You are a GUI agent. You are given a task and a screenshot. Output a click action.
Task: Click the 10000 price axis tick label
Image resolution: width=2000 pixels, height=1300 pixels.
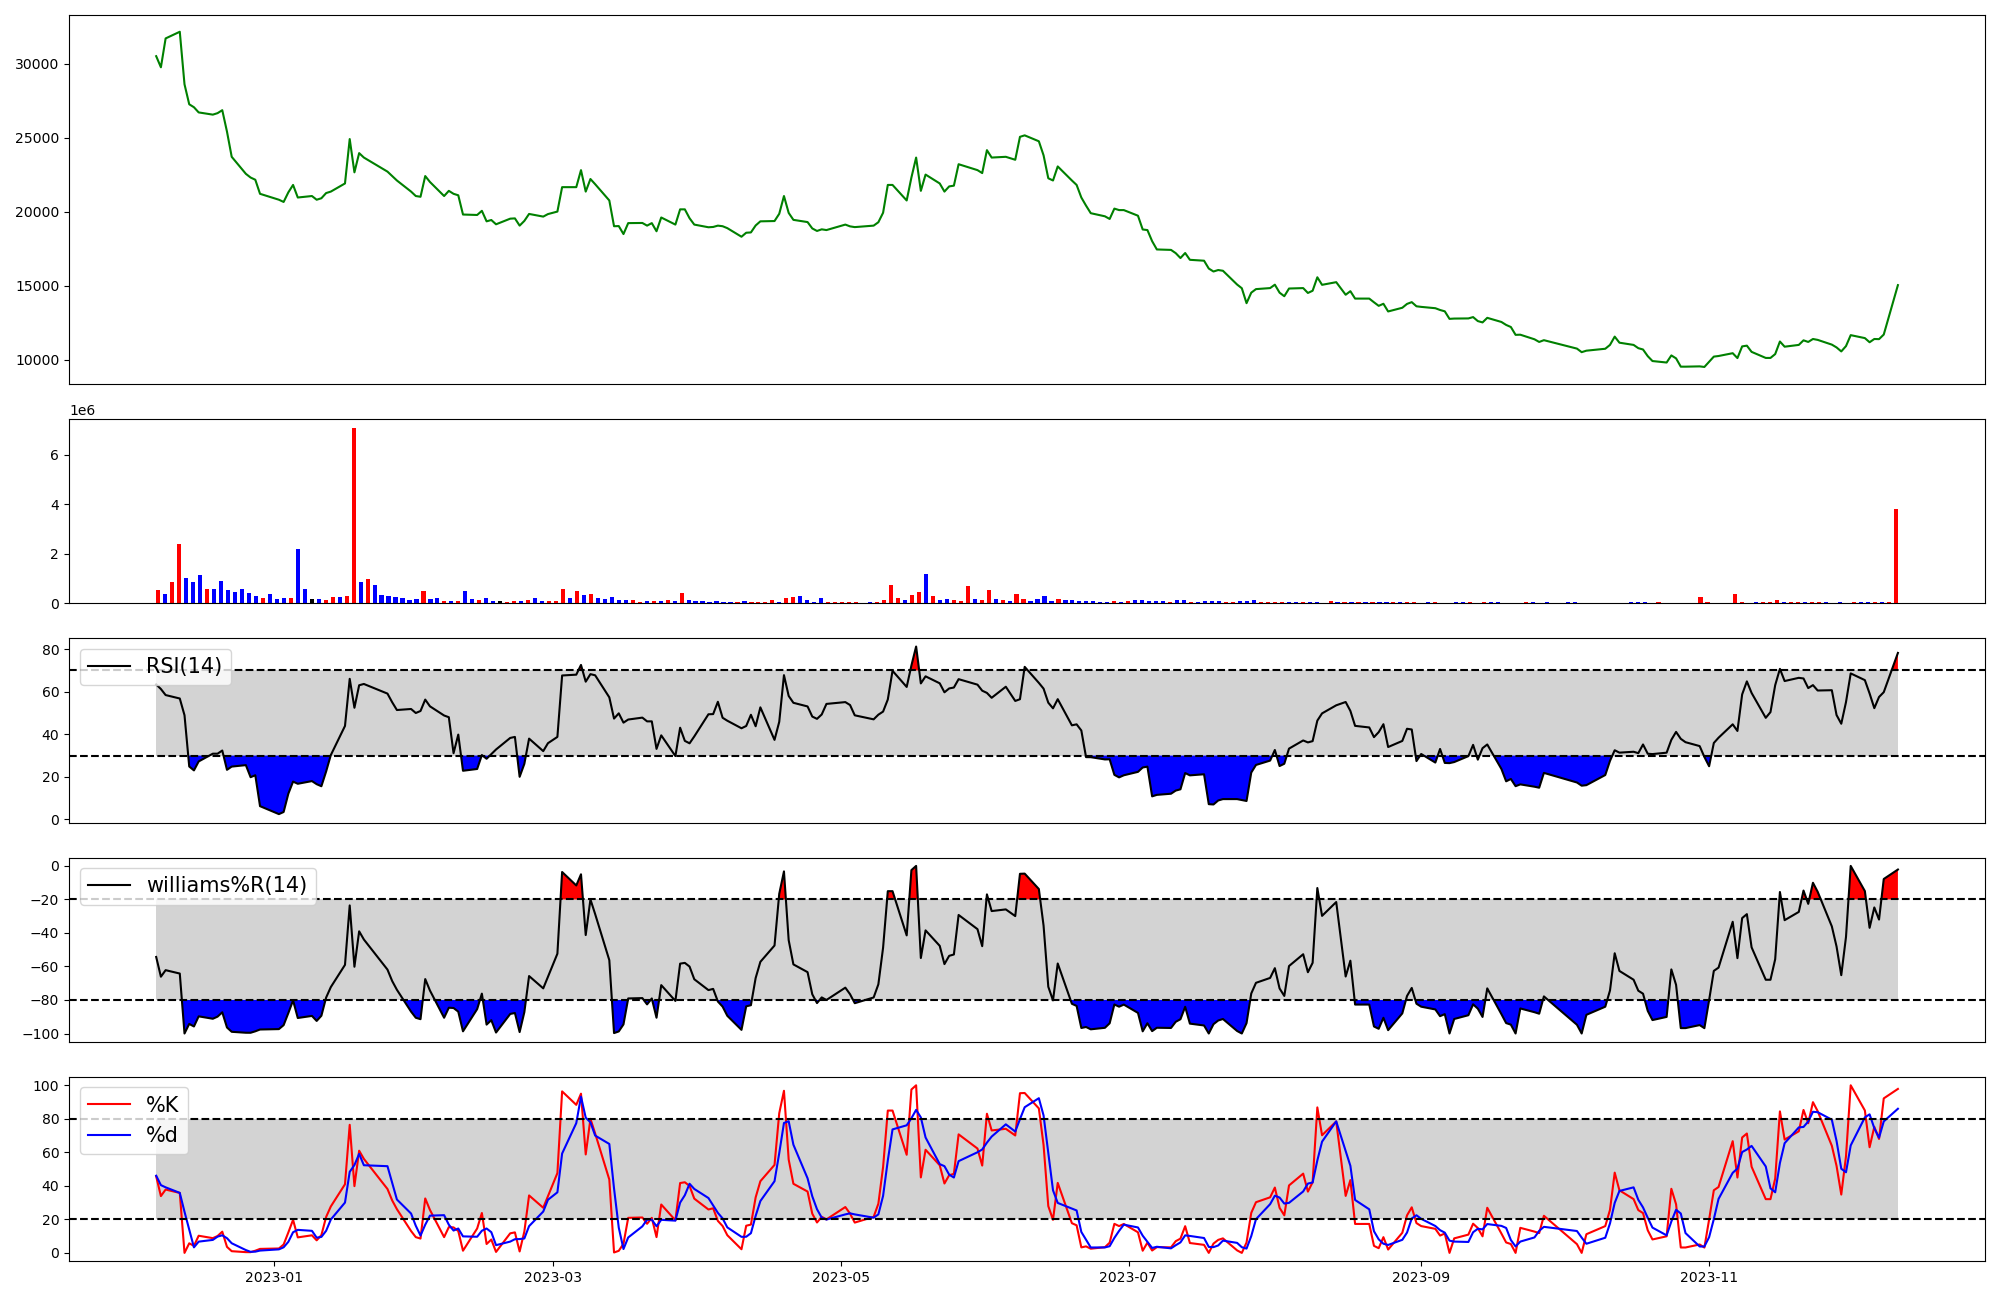point(36,360)
